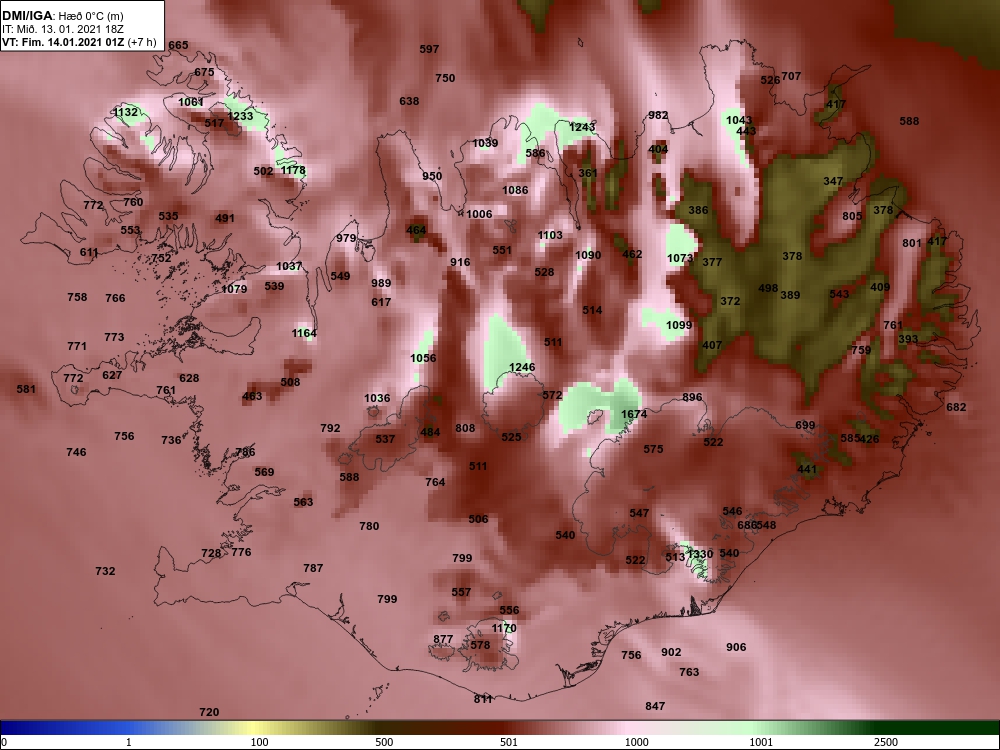The height and width of the screenshot is (750, 1000).
Task: Click the map value 707
Action: pyautogui.click(x=791, y=76)
